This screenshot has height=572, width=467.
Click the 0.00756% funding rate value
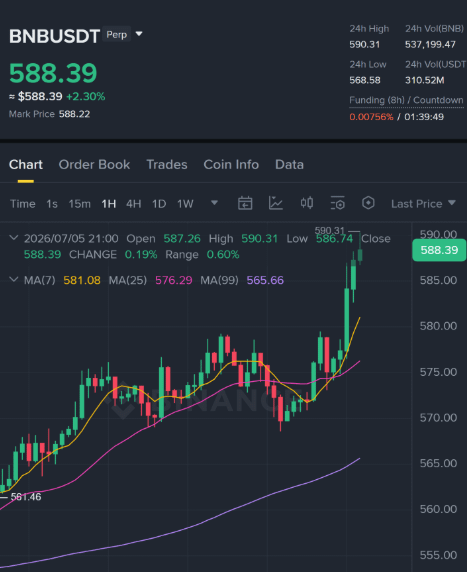point(371,117)
